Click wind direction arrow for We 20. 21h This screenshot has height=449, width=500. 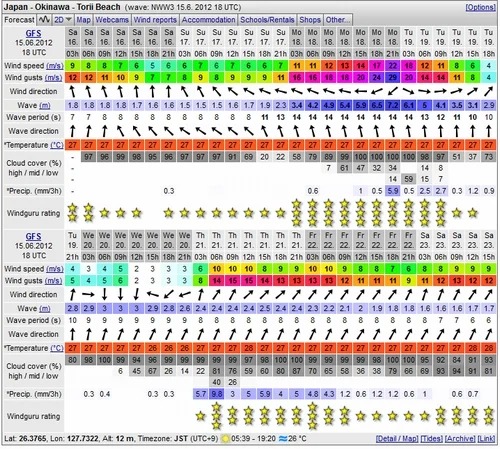click(x=184, y=294)
